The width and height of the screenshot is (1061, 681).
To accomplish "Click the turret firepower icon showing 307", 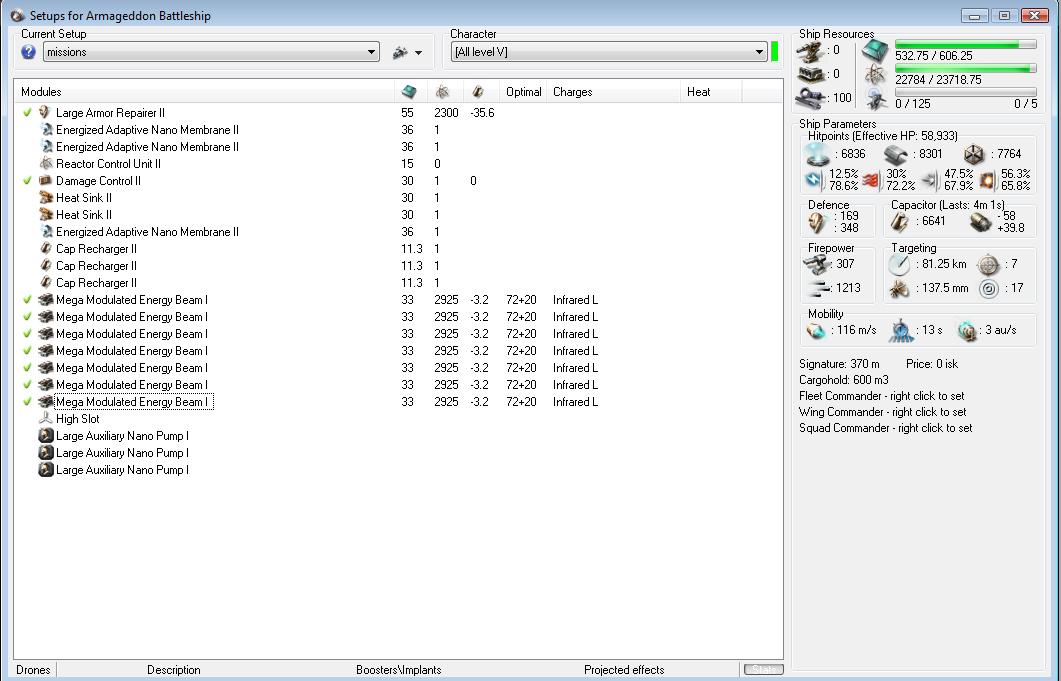I will 818,264.
